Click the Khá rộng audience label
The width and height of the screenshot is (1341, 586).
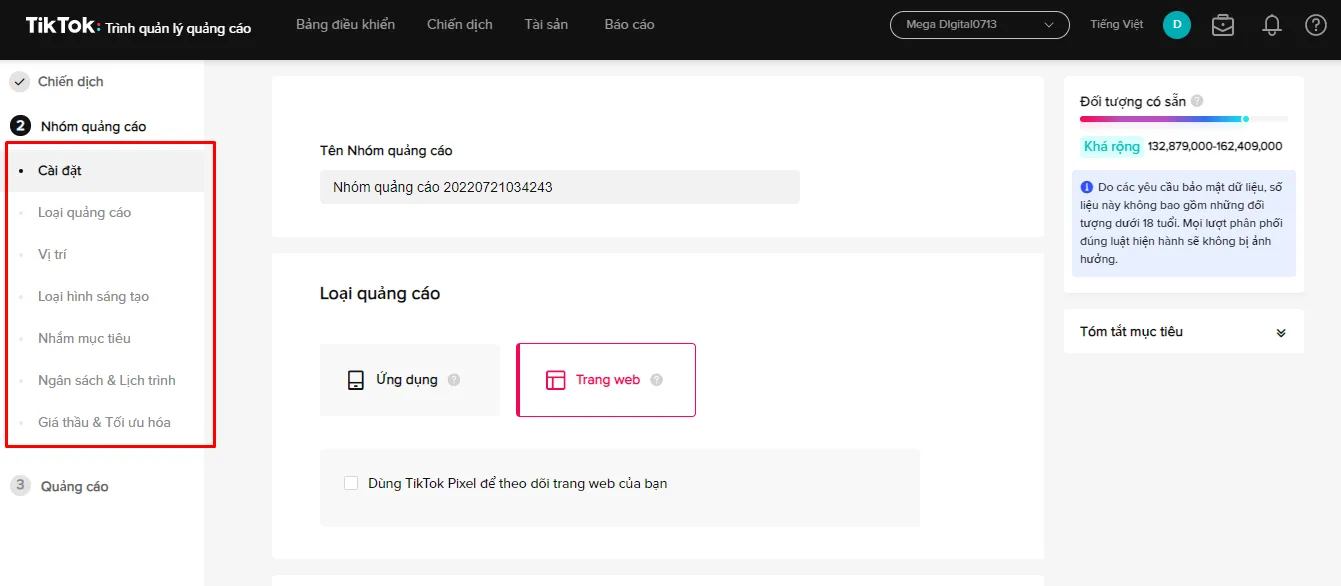1112,146
